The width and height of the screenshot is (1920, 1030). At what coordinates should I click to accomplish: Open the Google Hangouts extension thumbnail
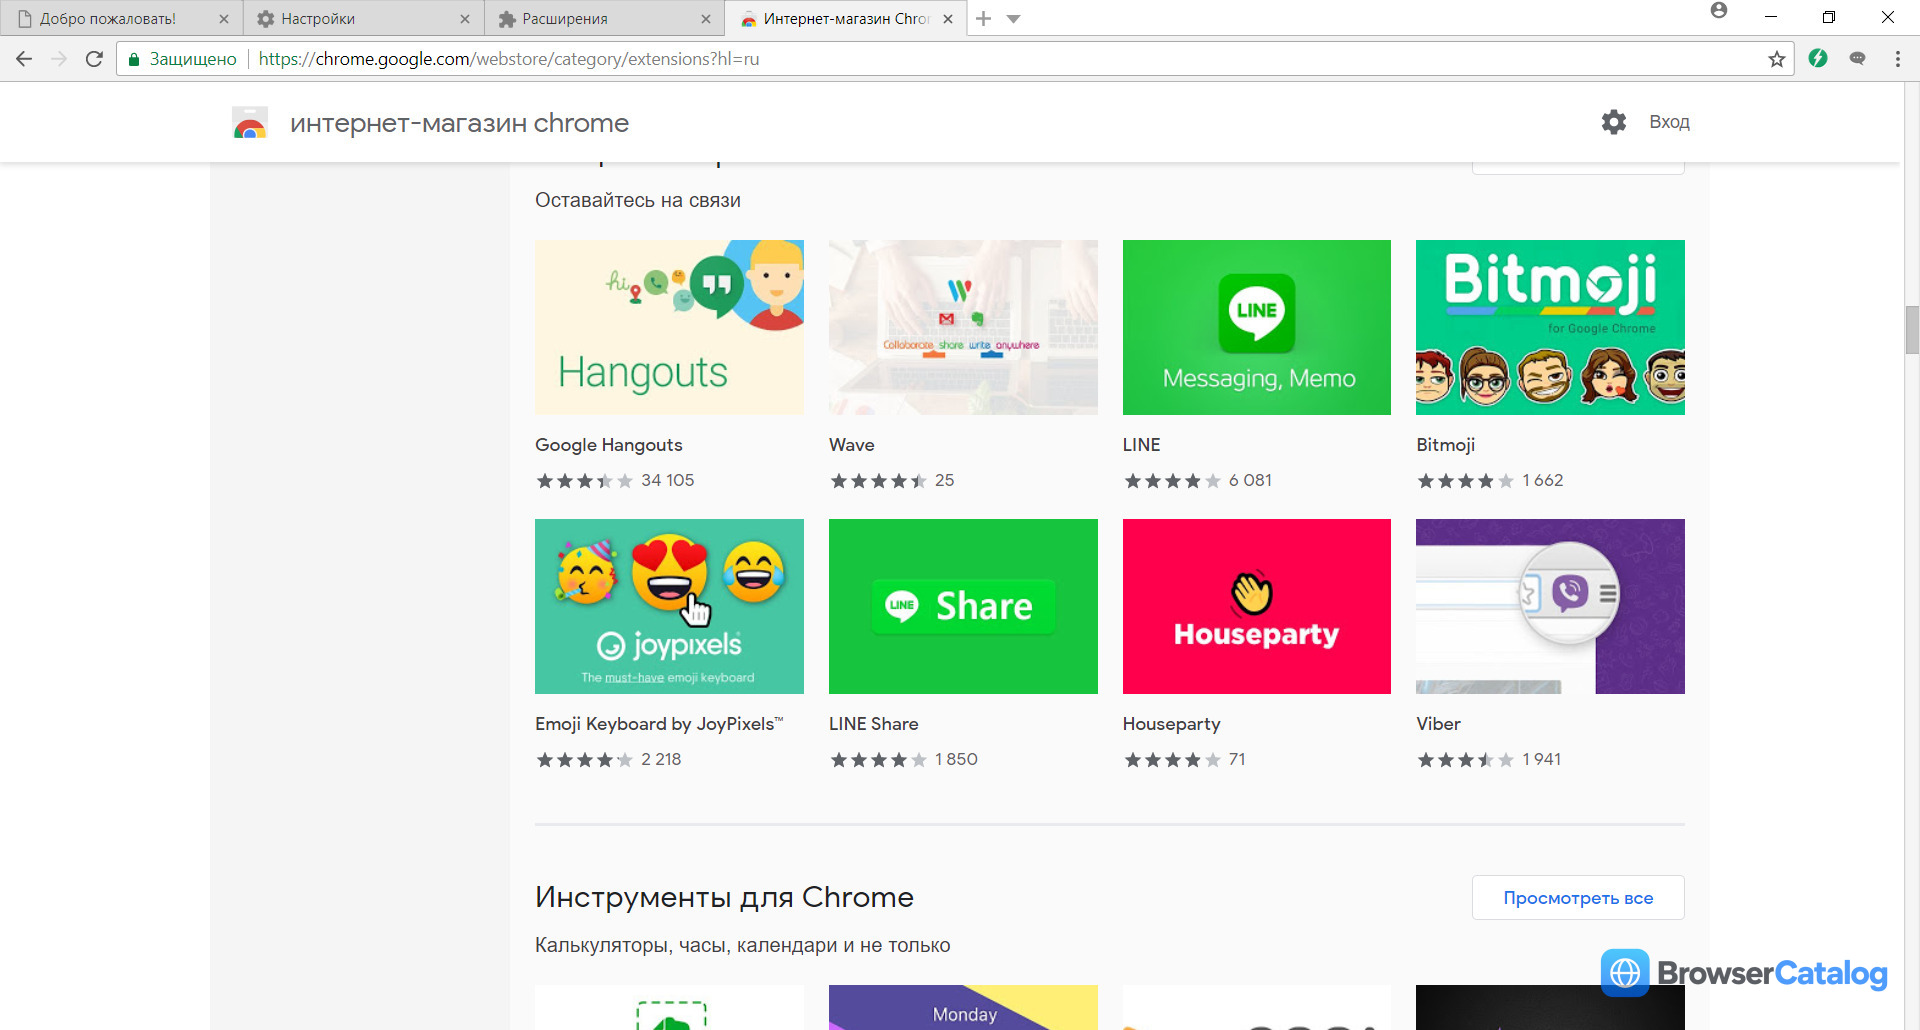point(669,327)
